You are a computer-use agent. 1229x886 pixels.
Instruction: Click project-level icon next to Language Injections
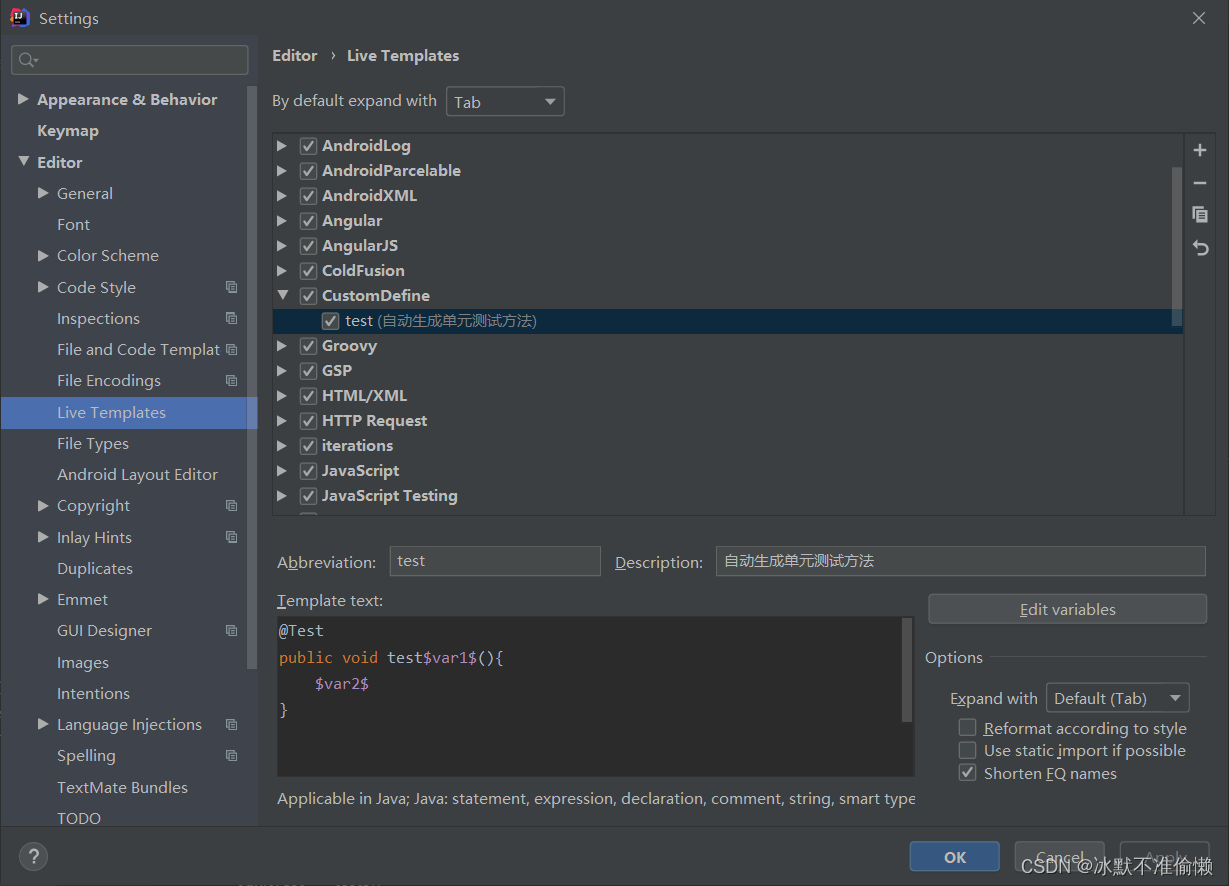[232, 724]
